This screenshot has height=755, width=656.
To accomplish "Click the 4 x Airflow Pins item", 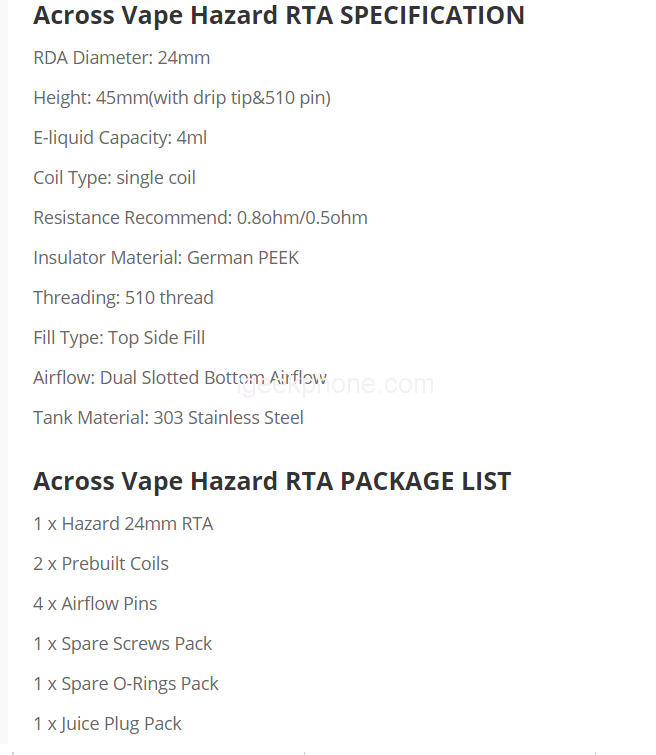I will pyautogui.click(x=95, y=604).
